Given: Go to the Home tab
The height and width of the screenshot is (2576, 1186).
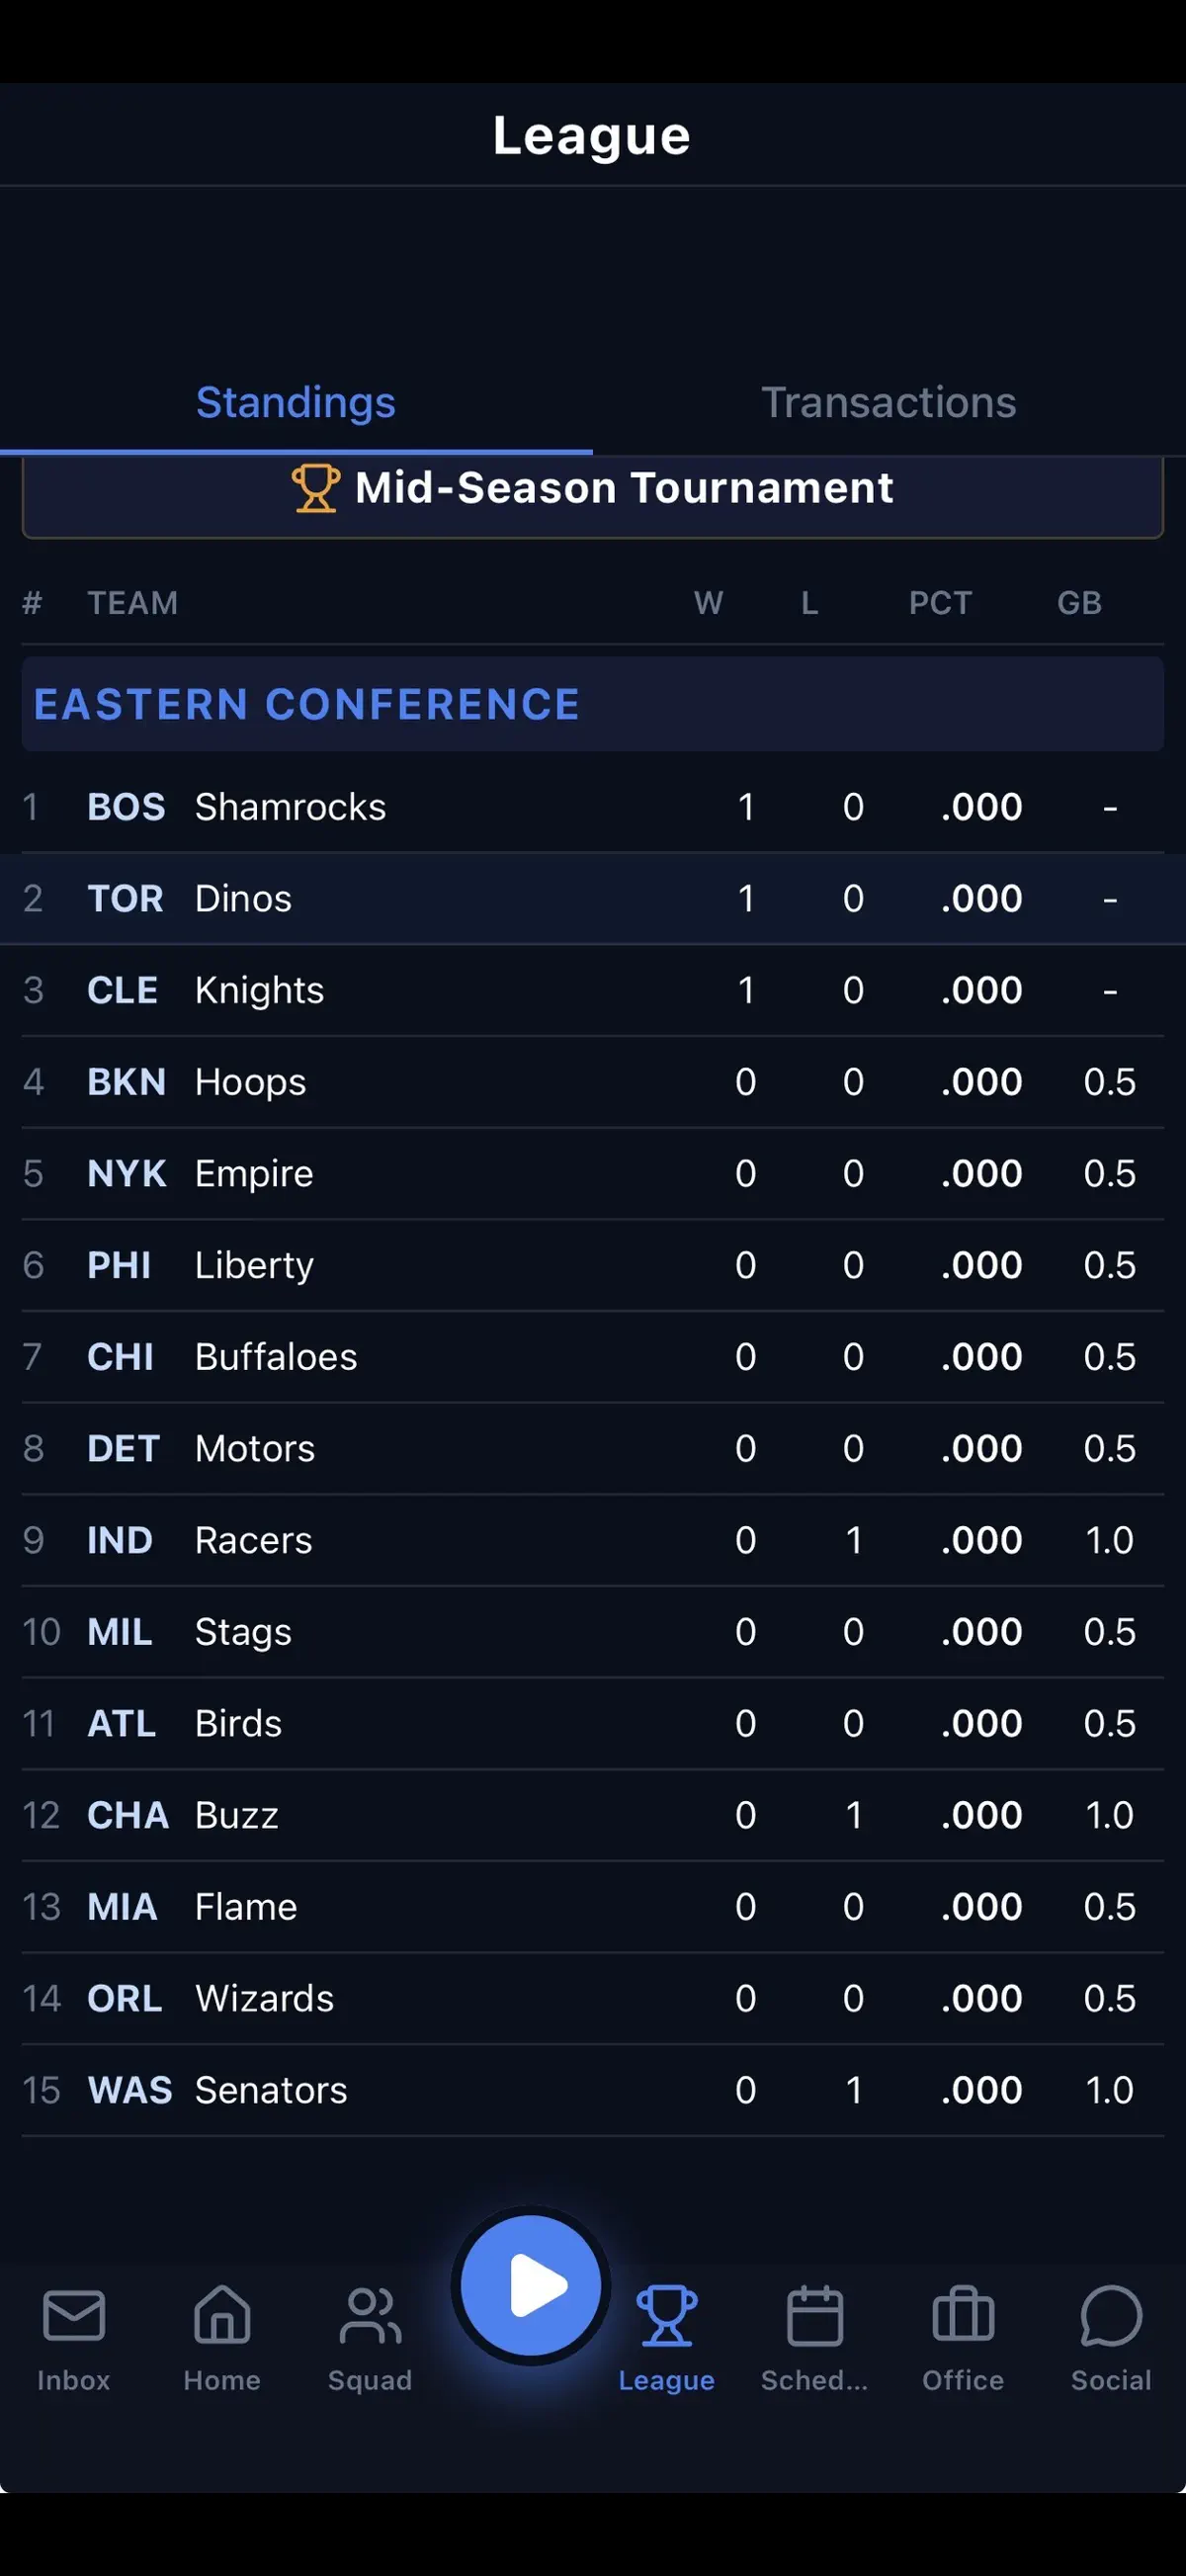Looking at the screenshot, I should 222,2316.
